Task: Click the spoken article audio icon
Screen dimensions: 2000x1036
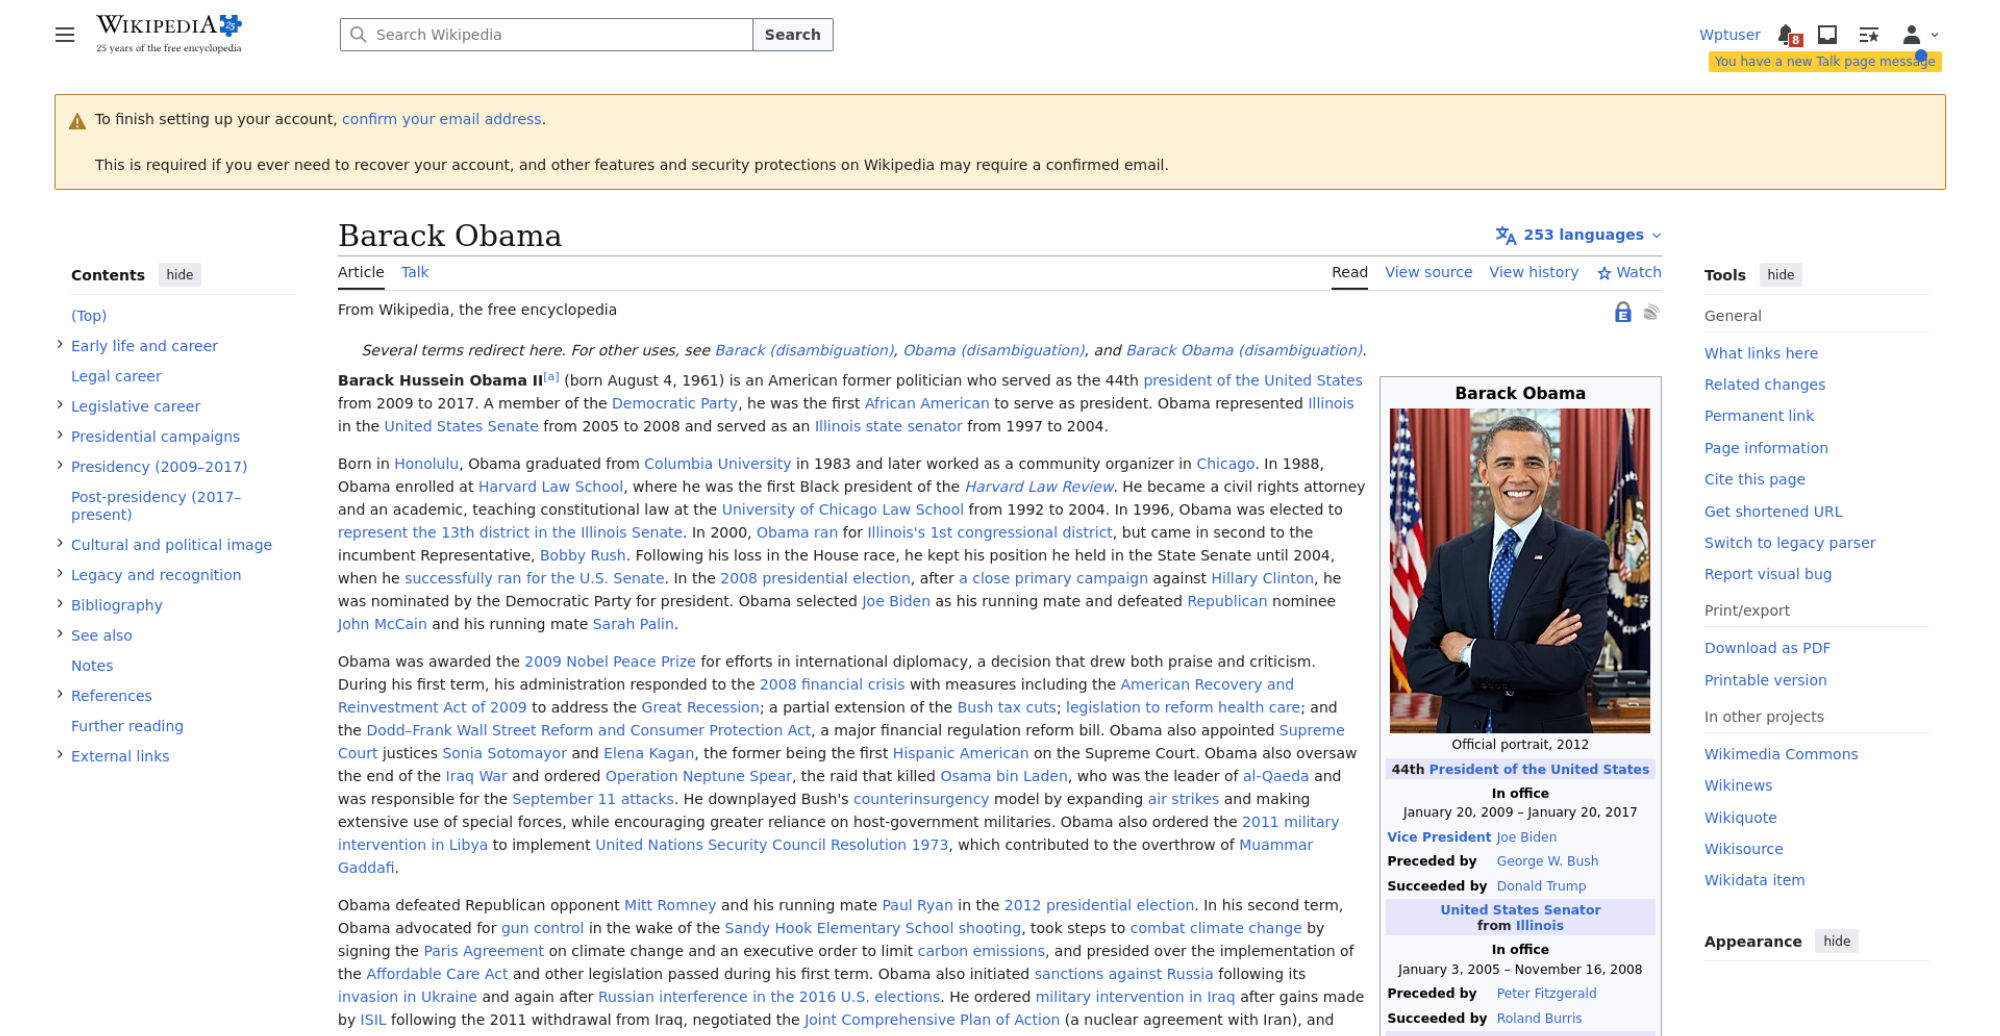Action: point(1652,313)
